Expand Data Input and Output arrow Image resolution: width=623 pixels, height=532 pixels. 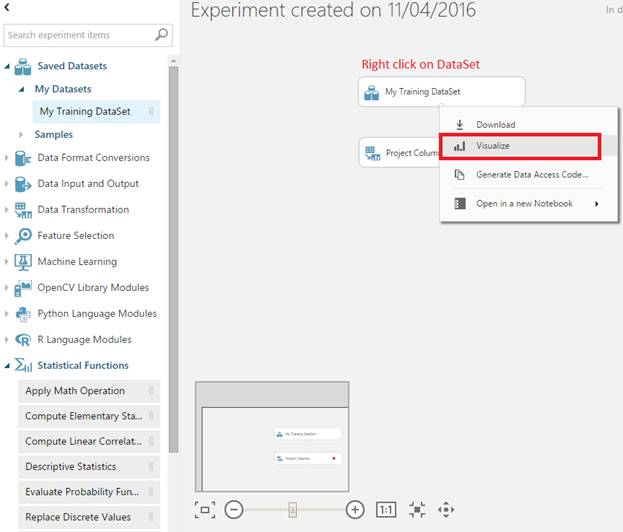(x=6, y=184)
